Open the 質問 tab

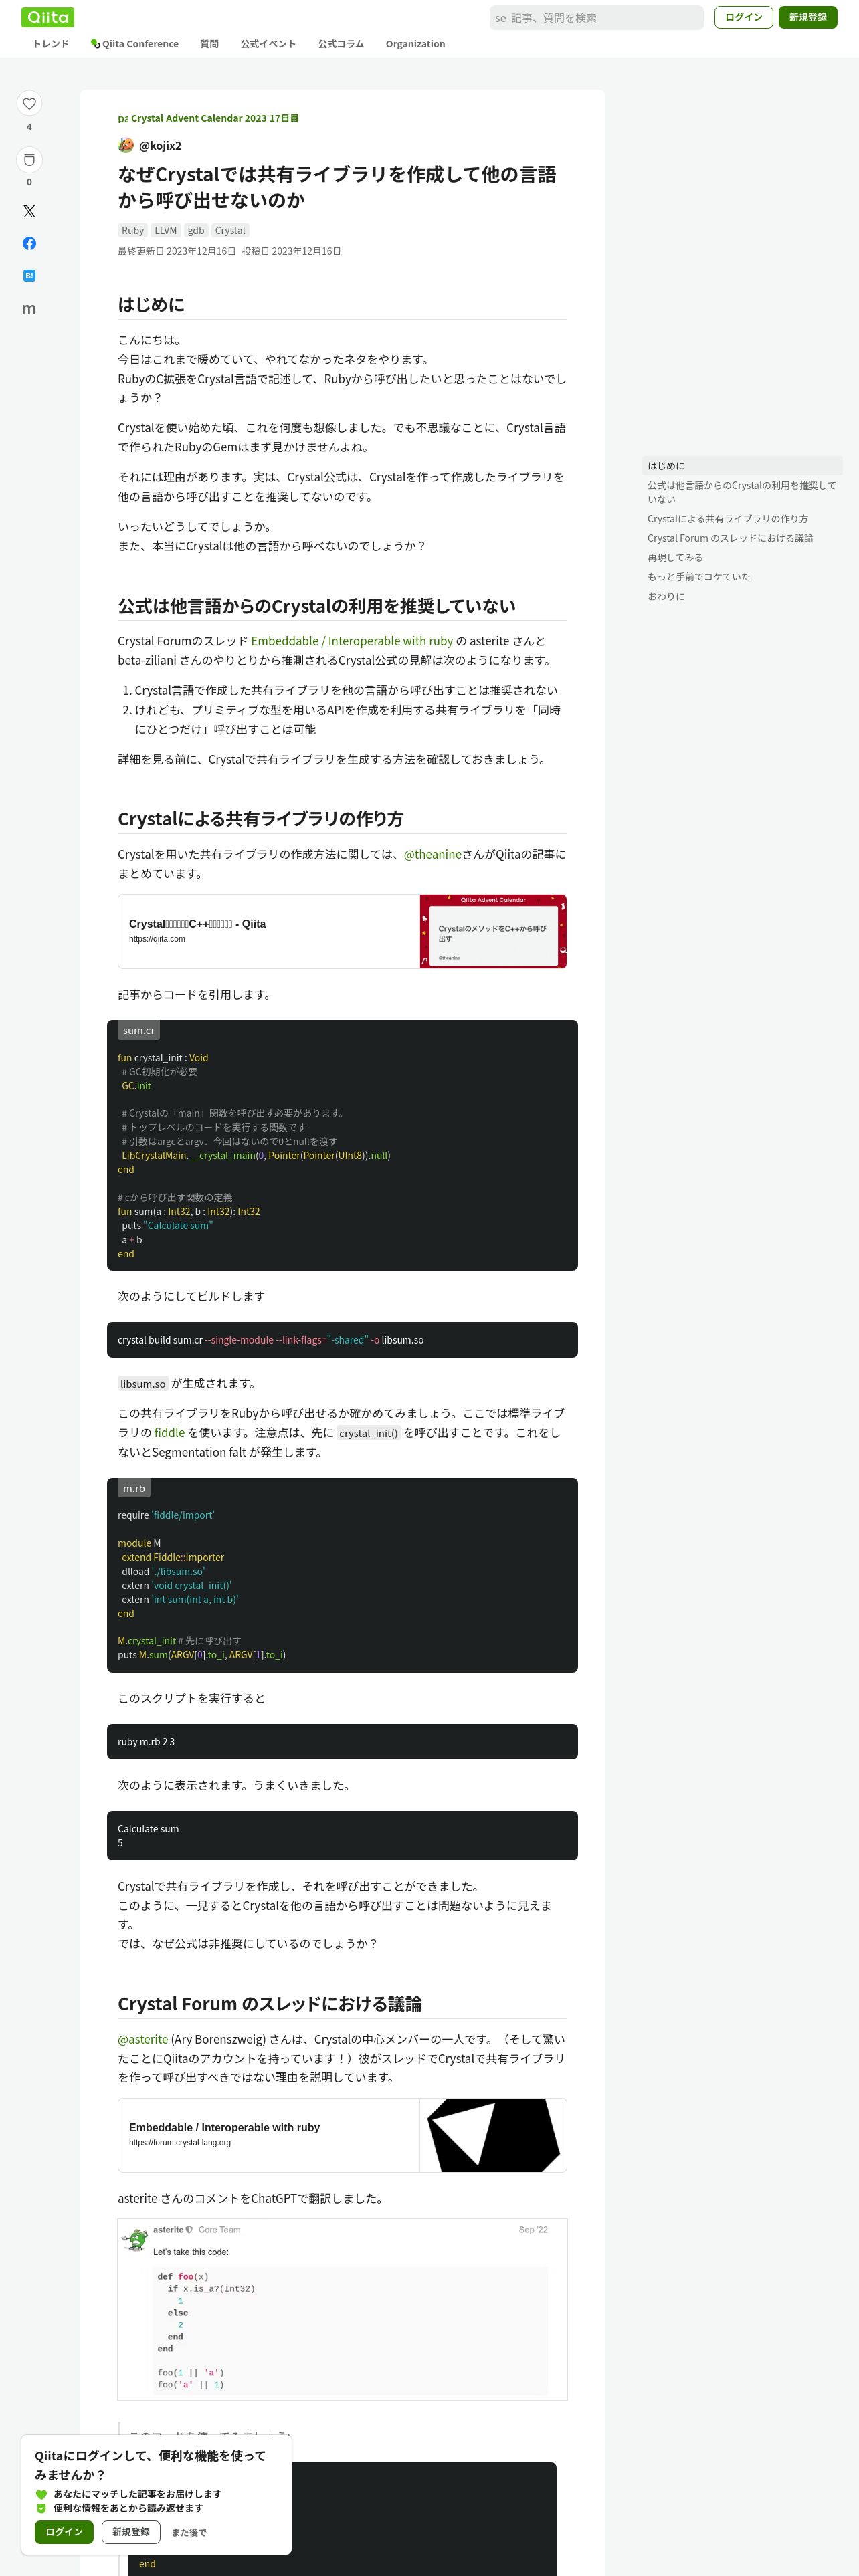click(x=209, y=44)
